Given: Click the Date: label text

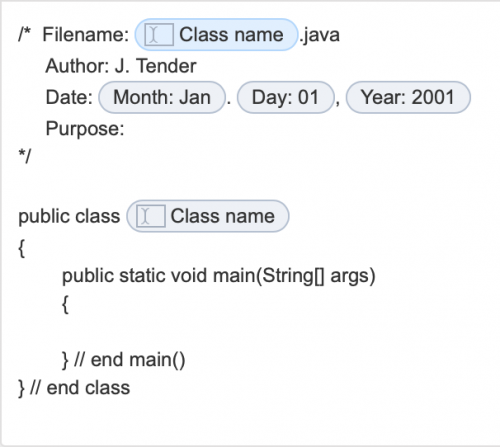Looking at the screenshot, I should pyautogui.click(x=69, y=97).
